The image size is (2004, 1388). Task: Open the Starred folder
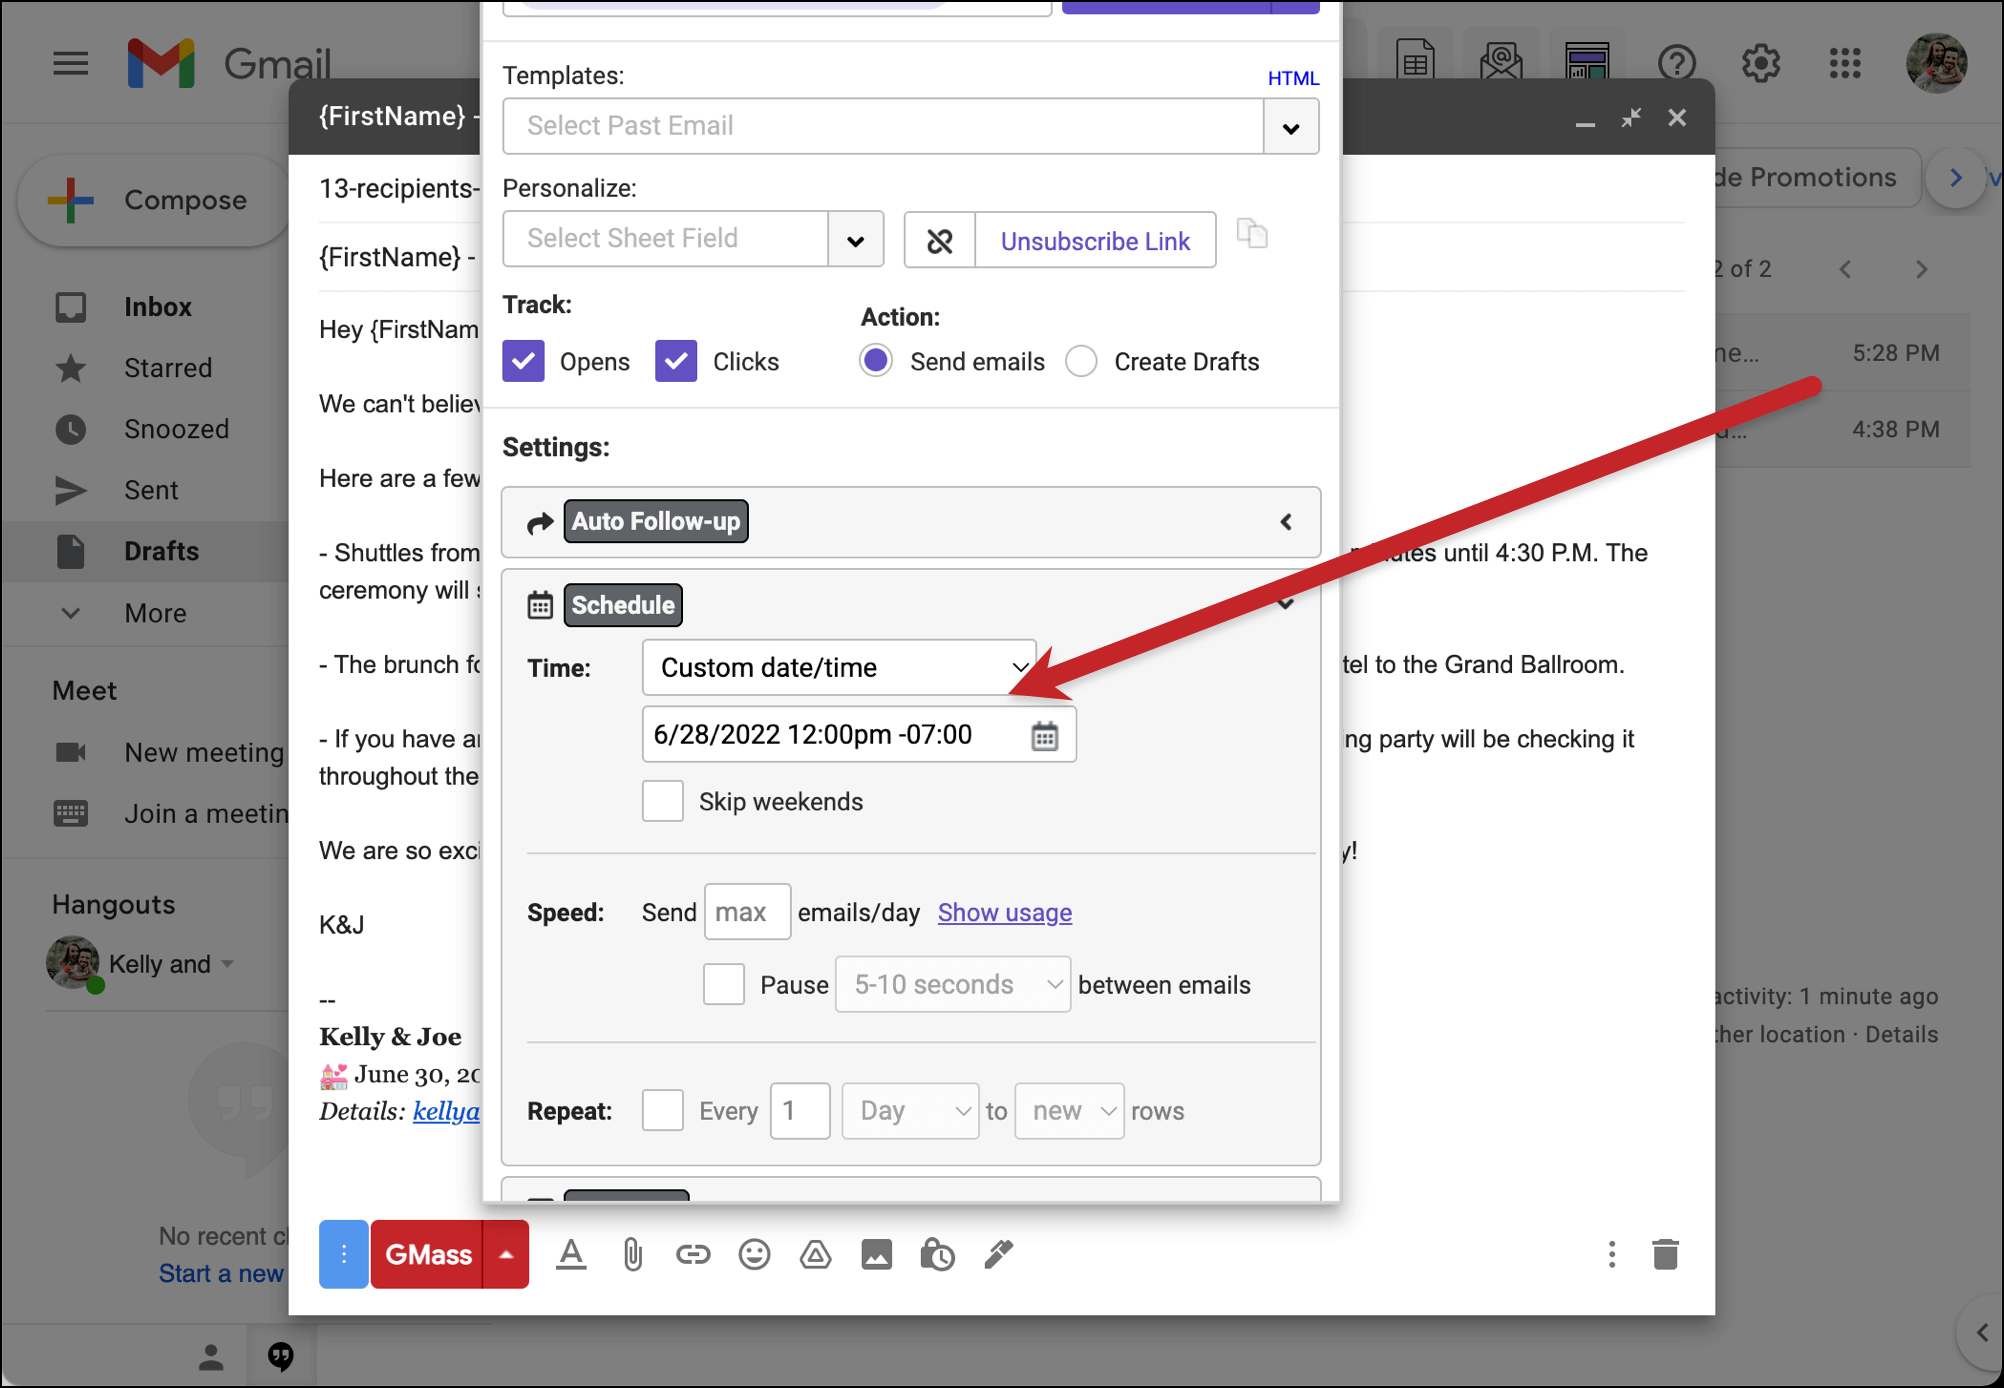point(168,368)
